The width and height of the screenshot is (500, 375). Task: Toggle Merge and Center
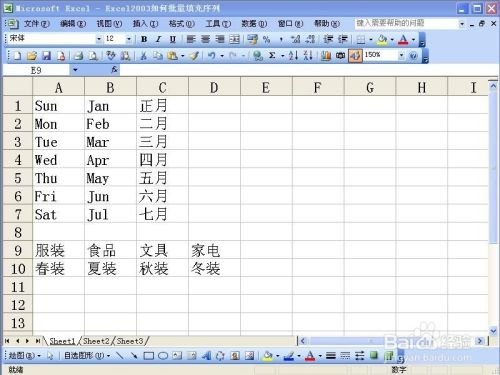point(234,39)
